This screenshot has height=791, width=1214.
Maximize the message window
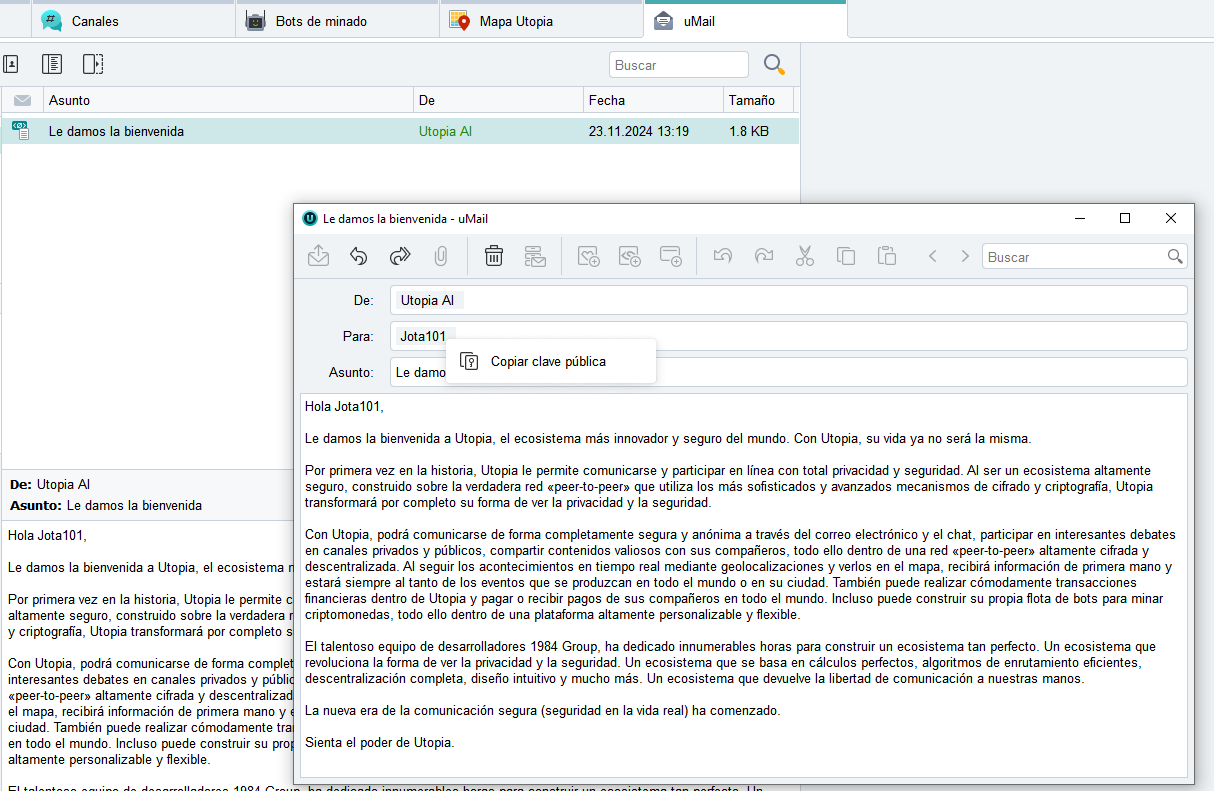point(1125,218)
